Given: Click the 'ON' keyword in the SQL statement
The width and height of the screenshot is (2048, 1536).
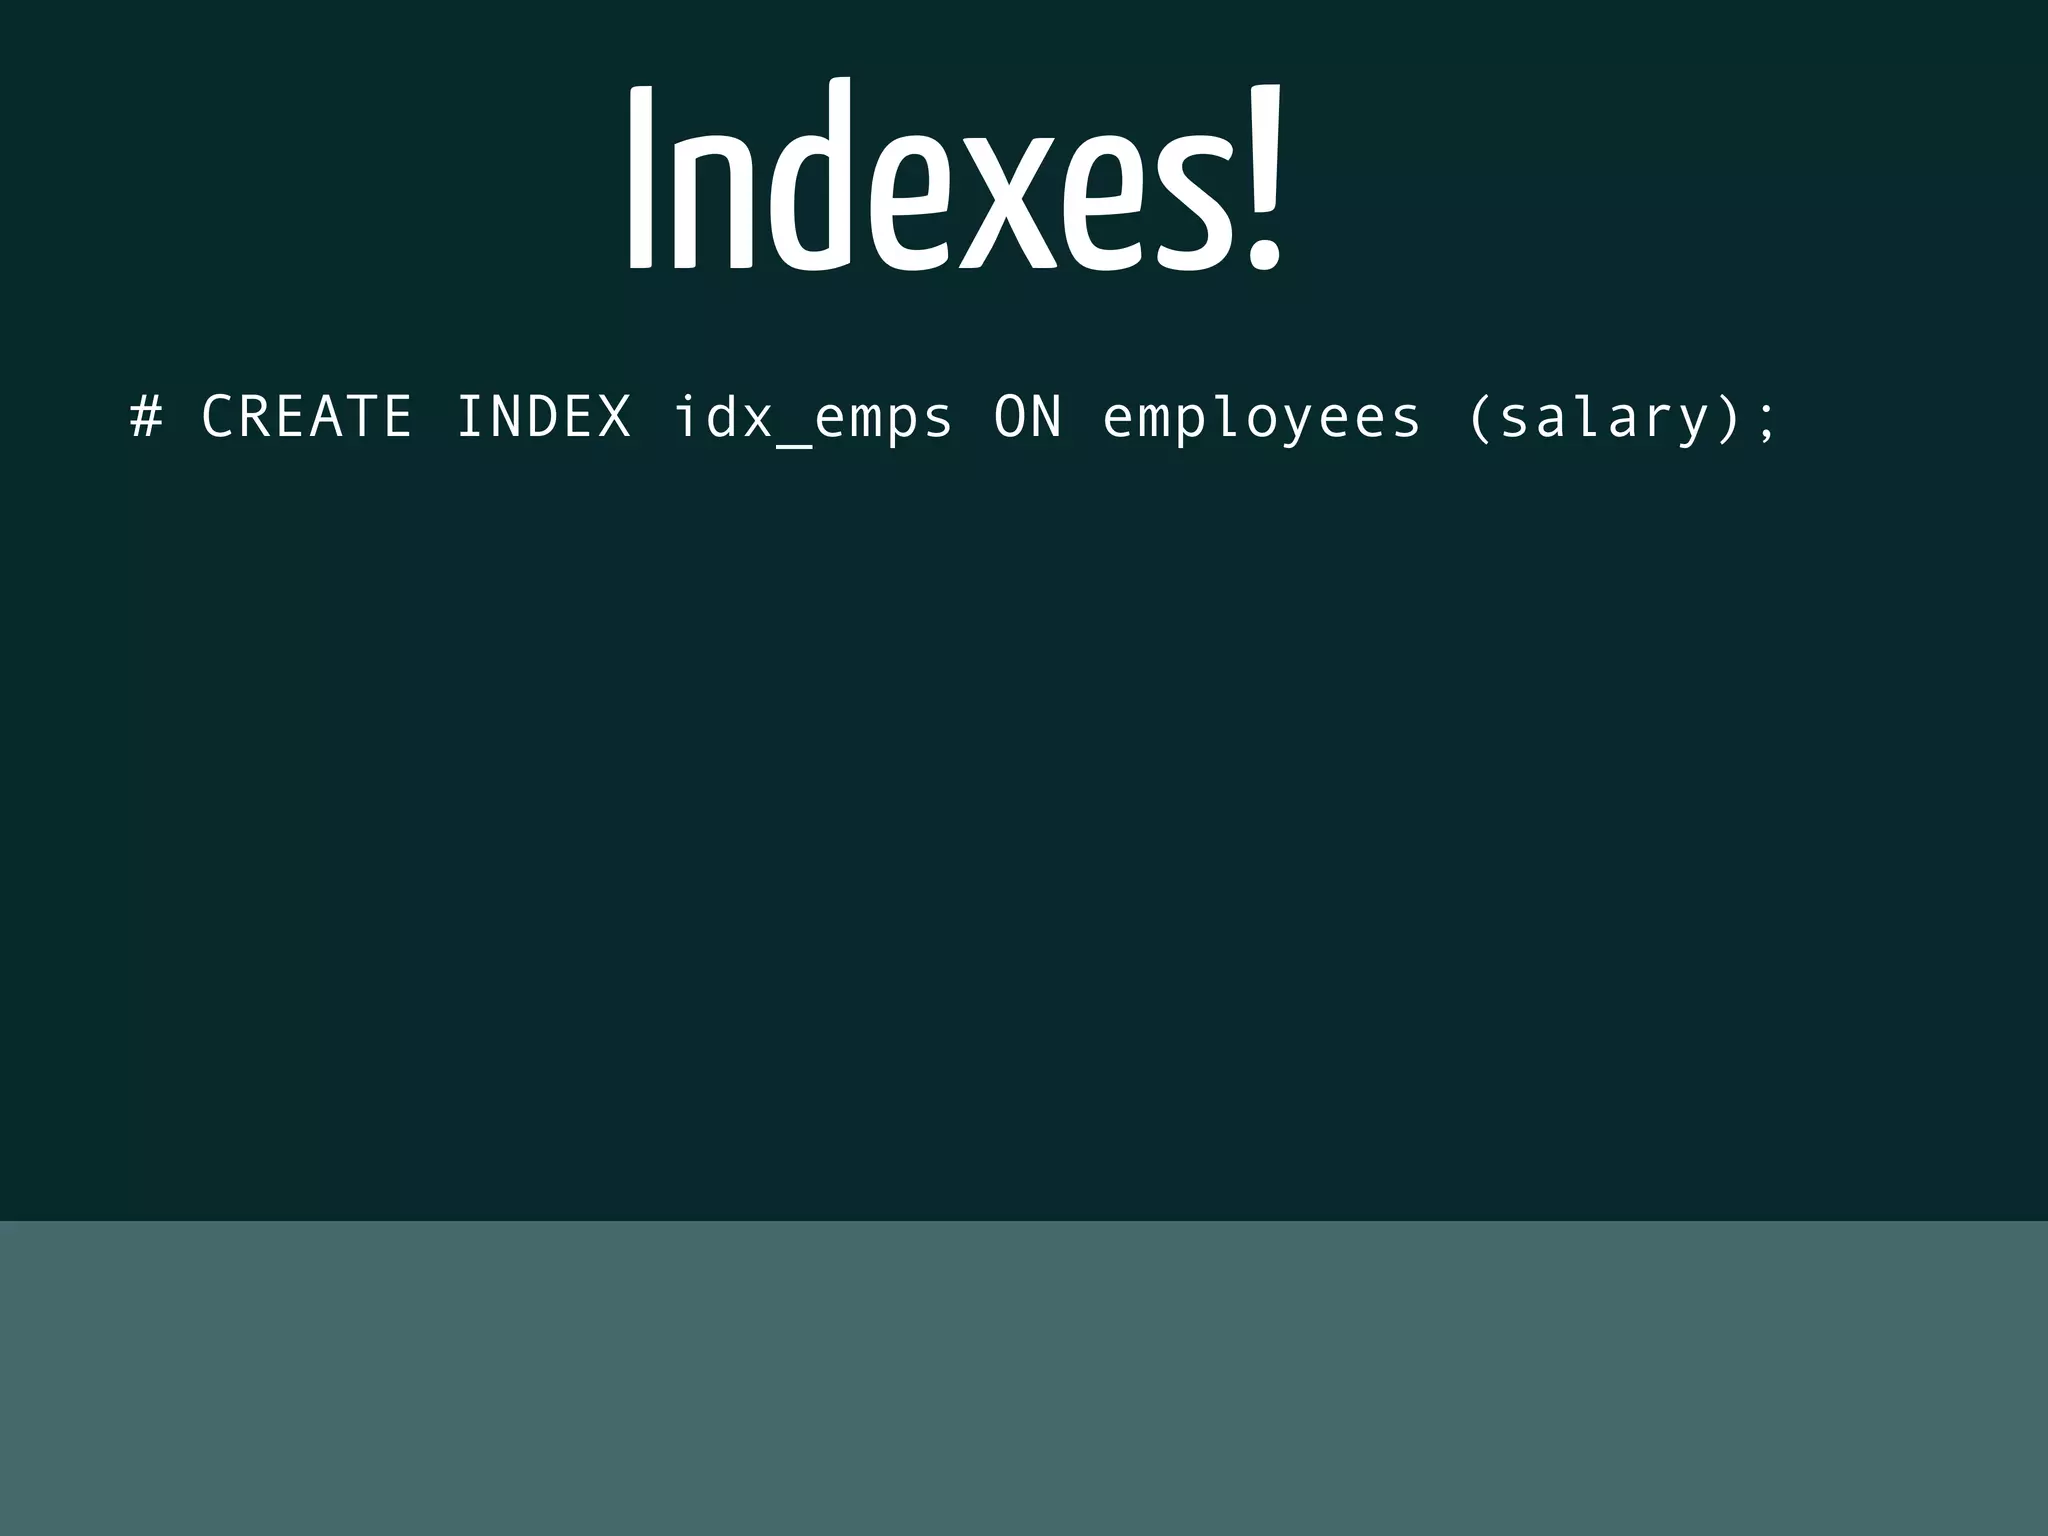Looking at the screenshot, I should (1027, 416).
